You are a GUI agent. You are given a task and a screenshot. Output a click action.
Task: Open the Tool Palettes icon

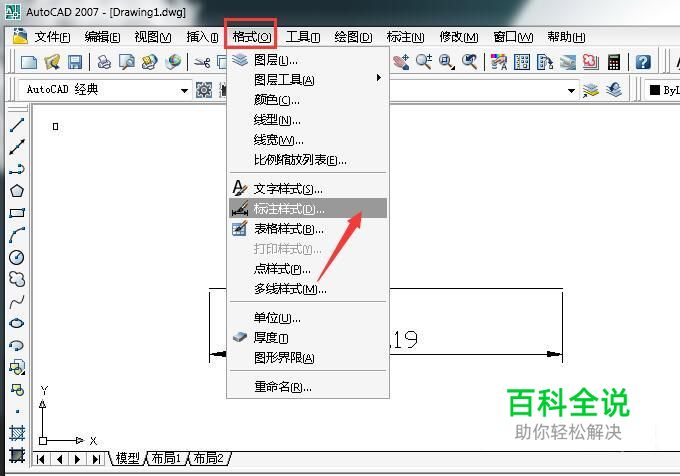(545, 62)
